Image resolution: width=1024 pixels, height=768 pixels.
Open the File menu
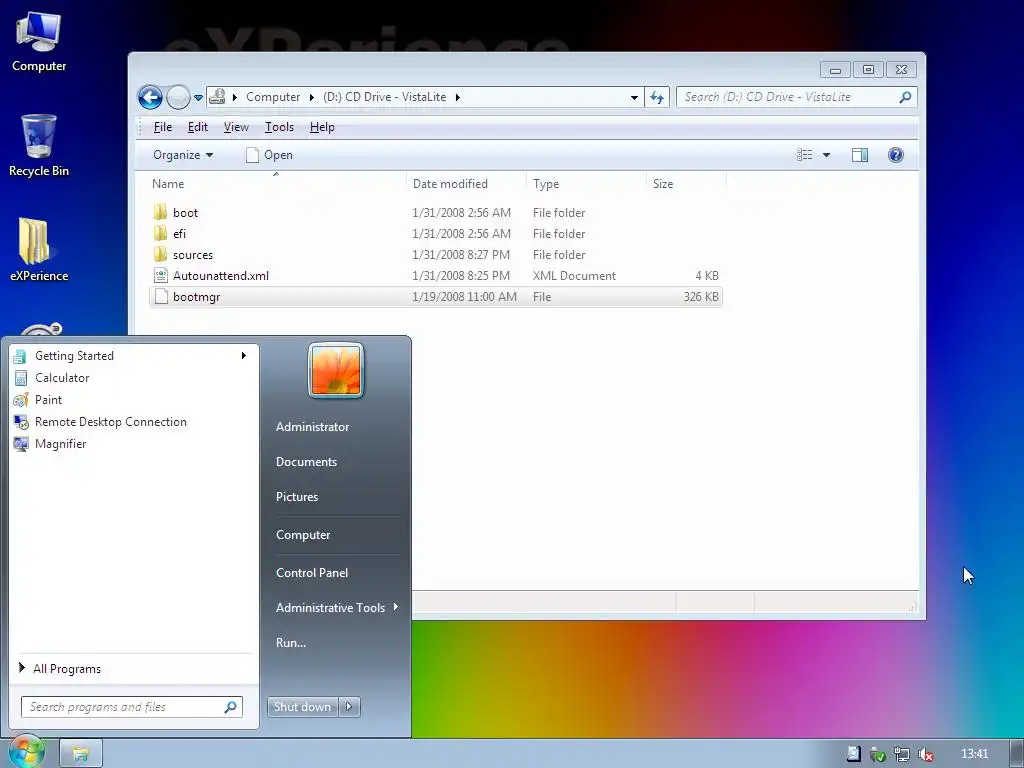[163, 127]
